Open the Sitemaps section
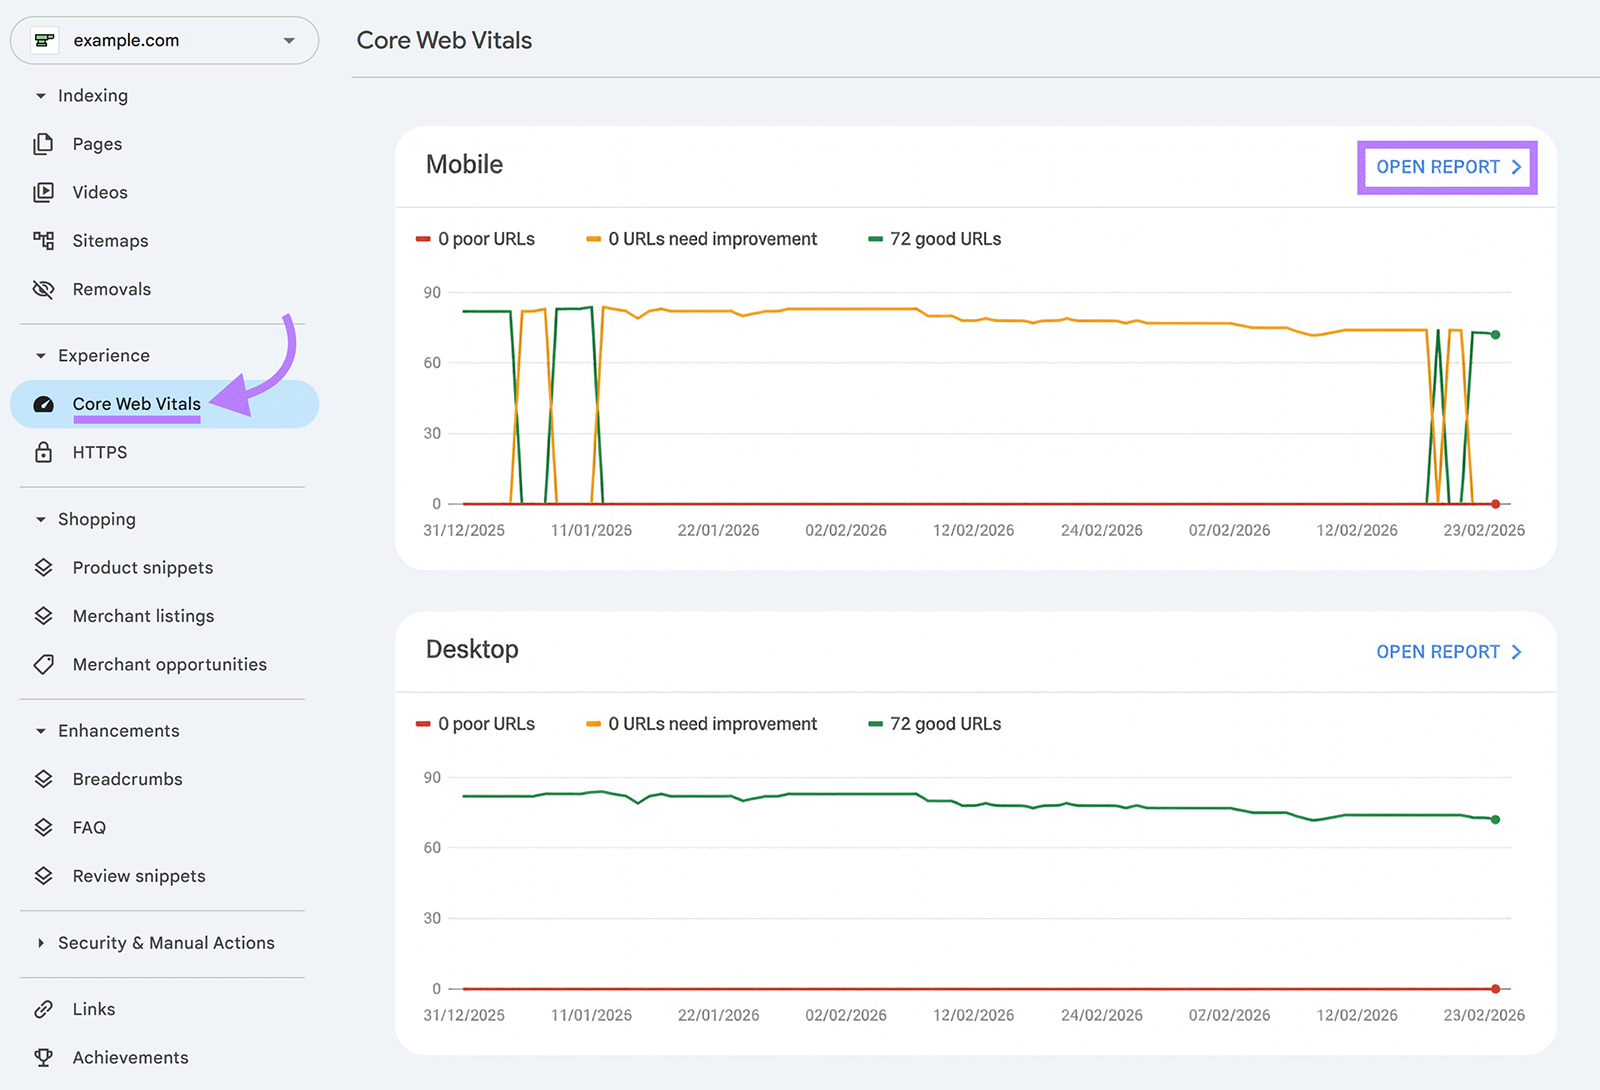The width and height of the screenshot is (1600, 1090). 110,240
